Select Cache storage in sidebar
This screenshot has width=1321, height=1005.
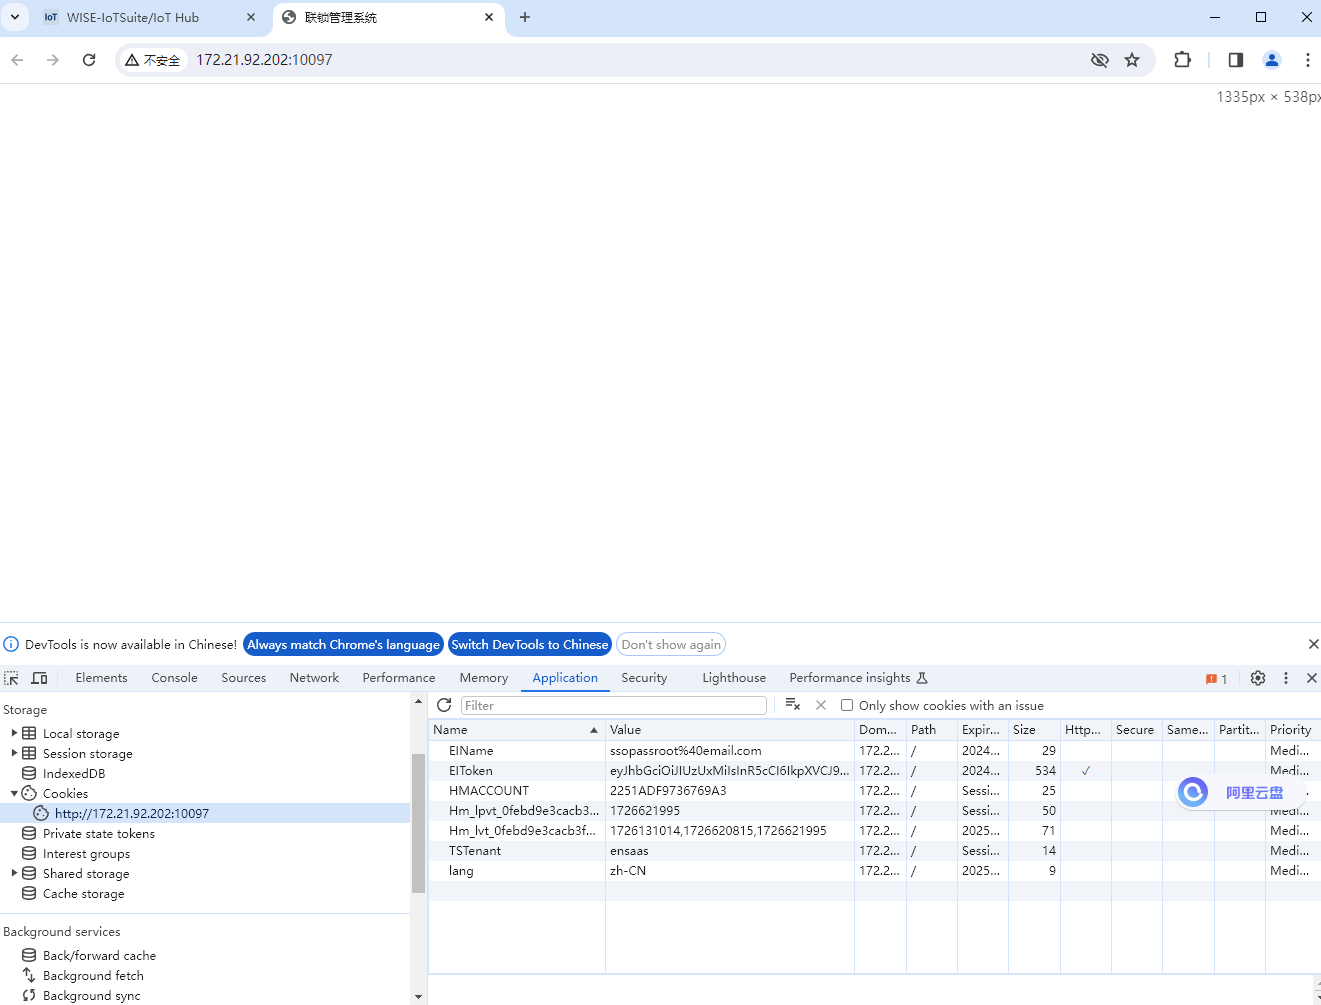pyautogui.click(x=83, y=893)
